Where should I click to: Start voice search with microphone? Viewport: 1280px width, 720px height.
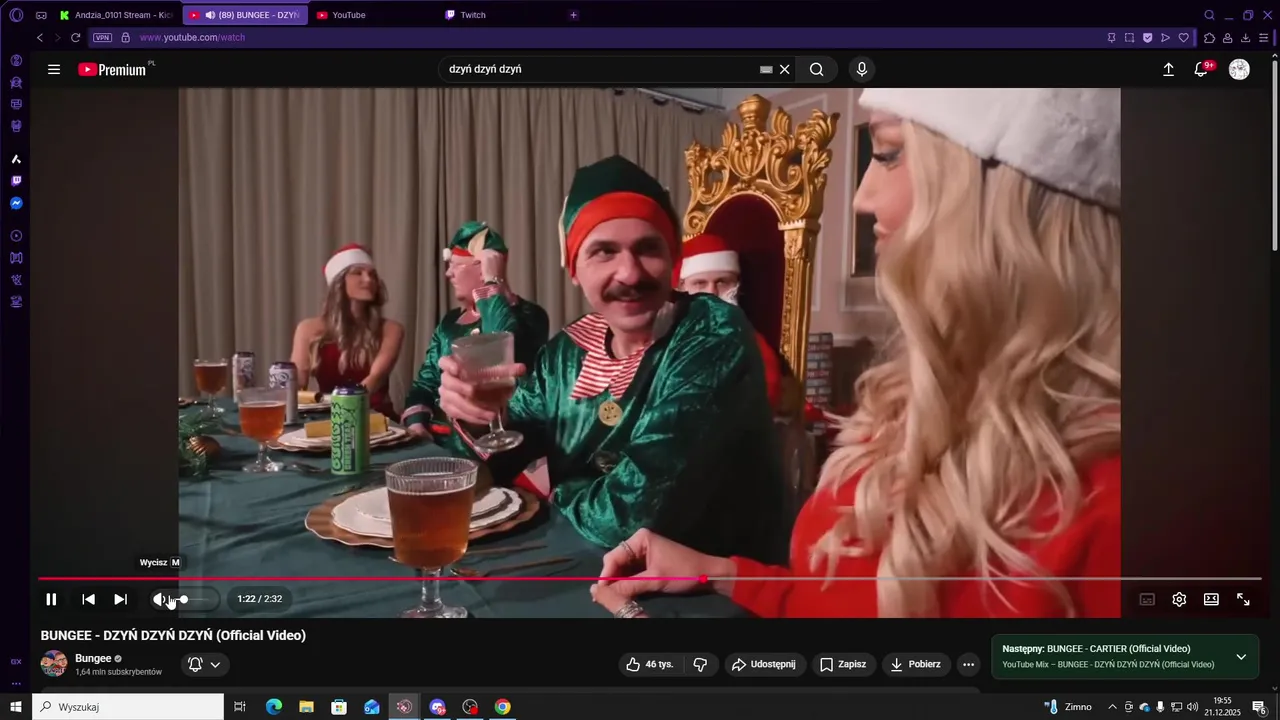click(862, 69)
